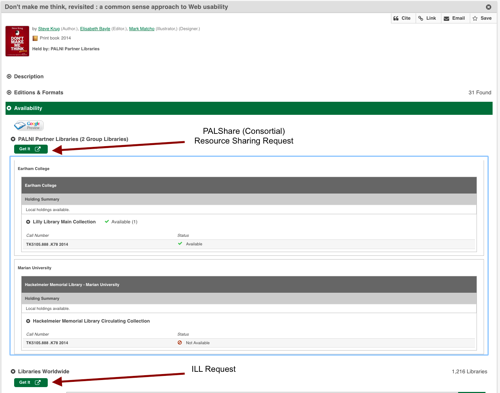The width and height of the screenshot is (500, 393).
Task: Click the Available (1) check icon
Action: [107, 221]
